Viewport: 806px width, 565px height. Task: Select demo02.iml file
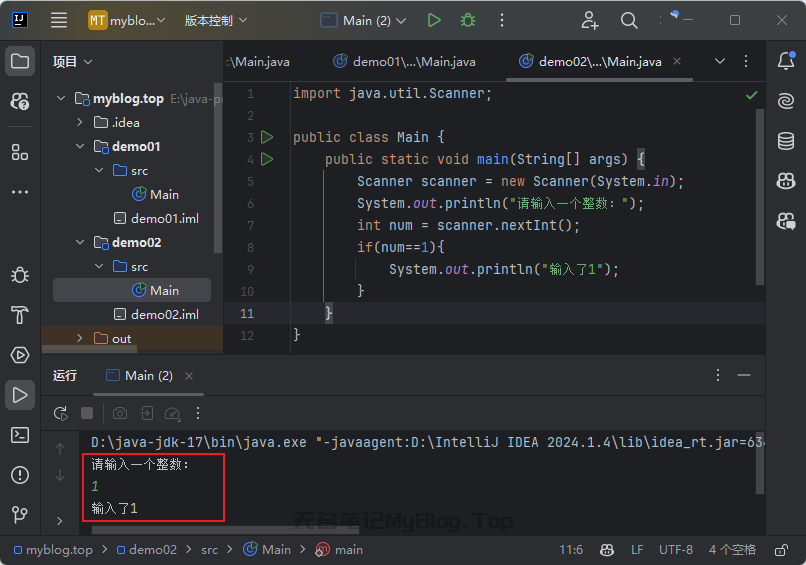click(156, 314)
